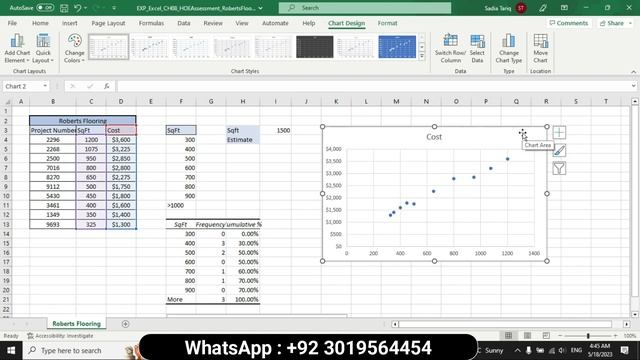Click the Save icon in title bar

[x=64, y=8]
